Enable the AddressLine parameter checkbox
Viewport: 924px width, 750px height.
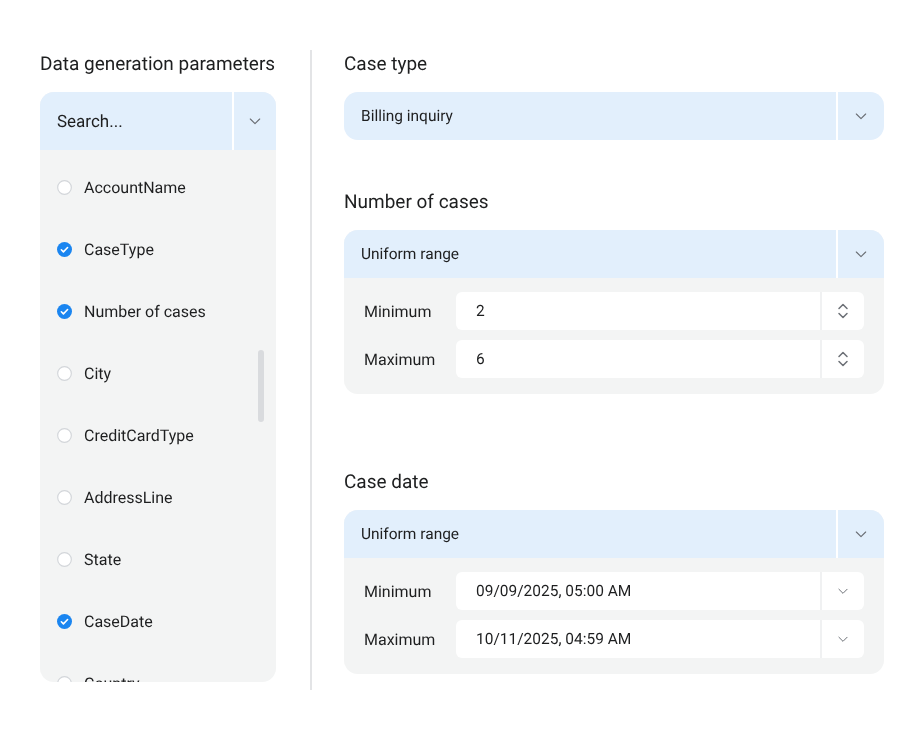pos(64,498)
